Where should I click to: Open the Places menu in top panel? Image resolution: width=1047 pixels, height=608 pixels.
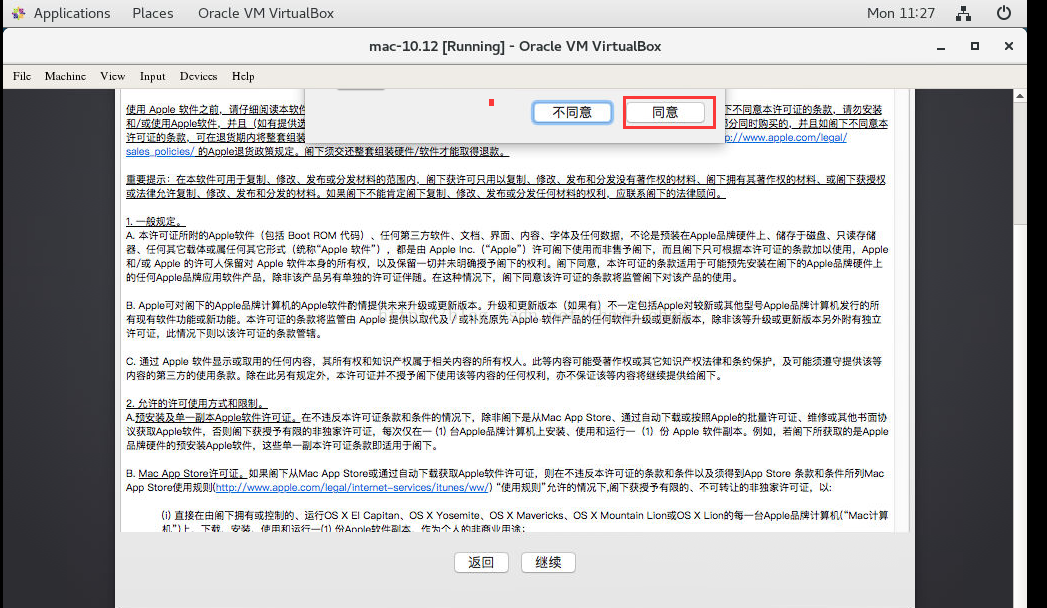(153, 13)
